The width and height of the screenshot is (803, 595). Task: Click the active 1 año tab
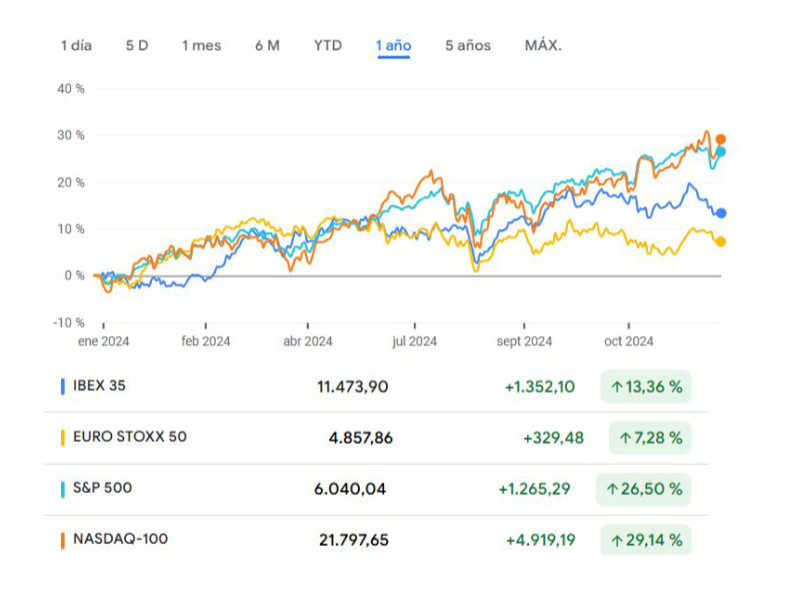393,45
